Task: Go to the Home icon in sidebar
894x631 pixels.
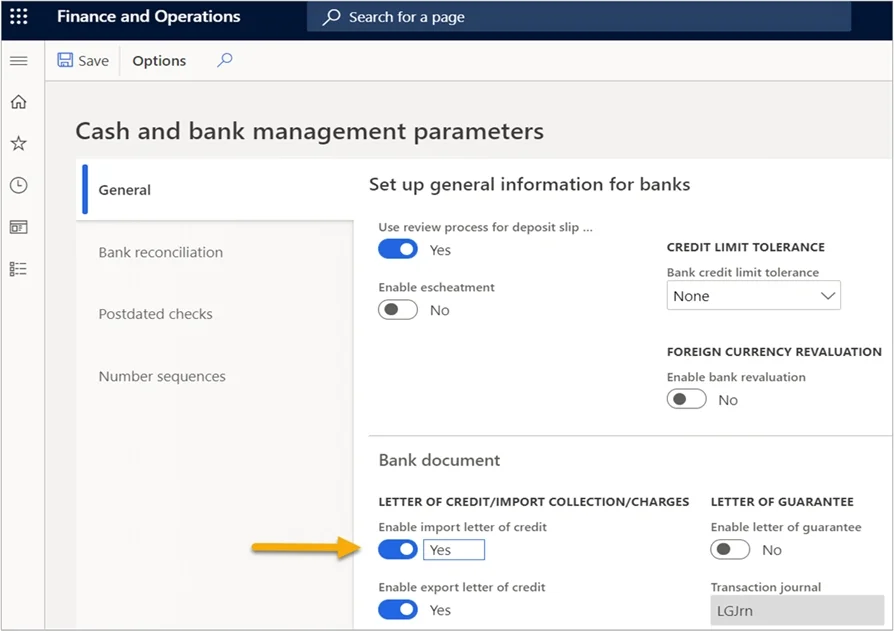Action: coord(19,102)
